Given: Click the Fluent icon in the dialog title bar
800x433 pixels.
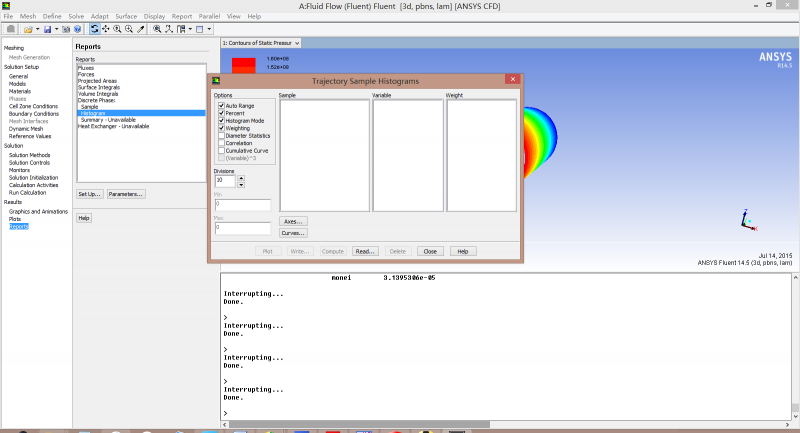Looking at the screenshot, I should click(216, 81).
